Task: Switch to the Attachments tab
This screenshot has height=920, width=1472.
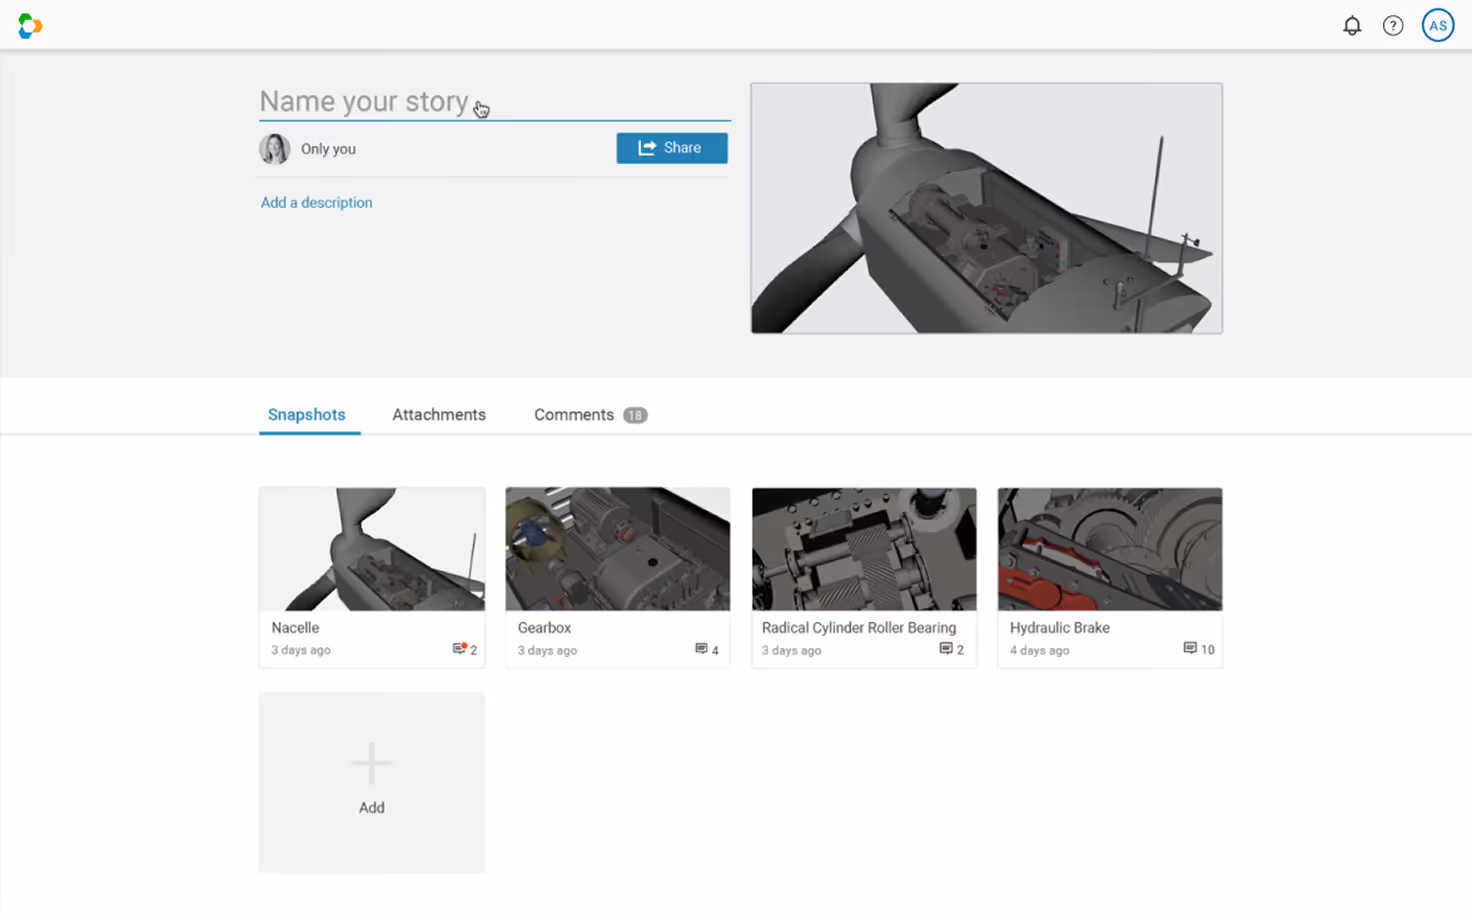Action: click(439, 415)
